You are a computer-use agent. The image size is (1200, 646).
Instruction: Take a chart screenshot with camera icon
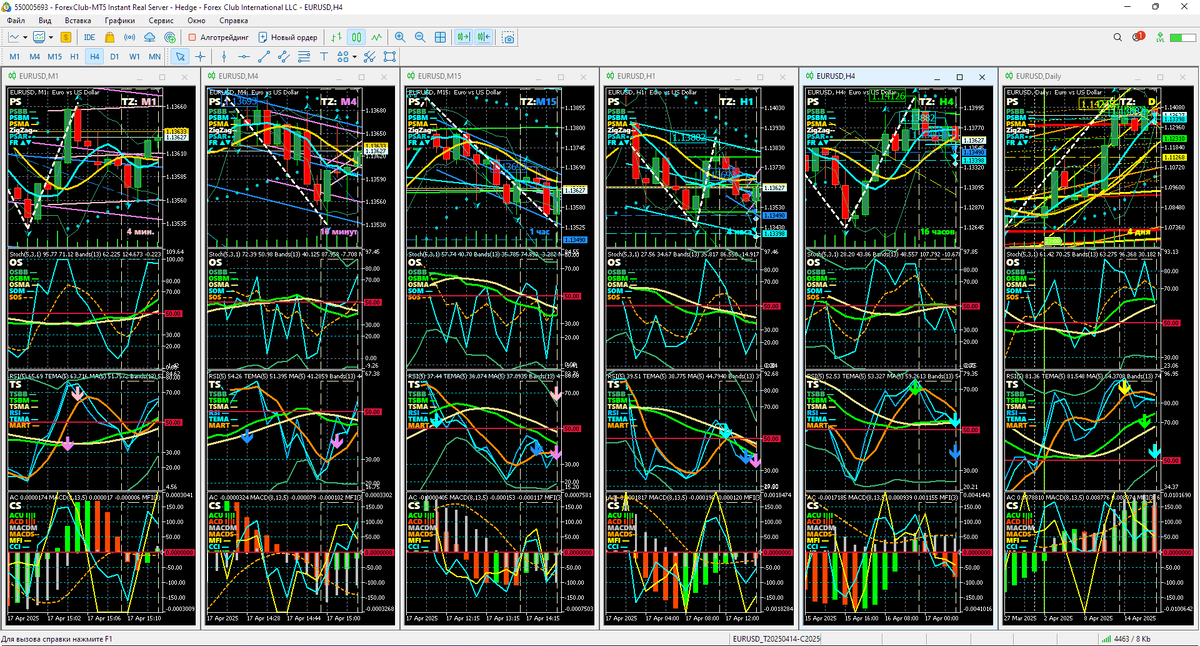(508, 37)
